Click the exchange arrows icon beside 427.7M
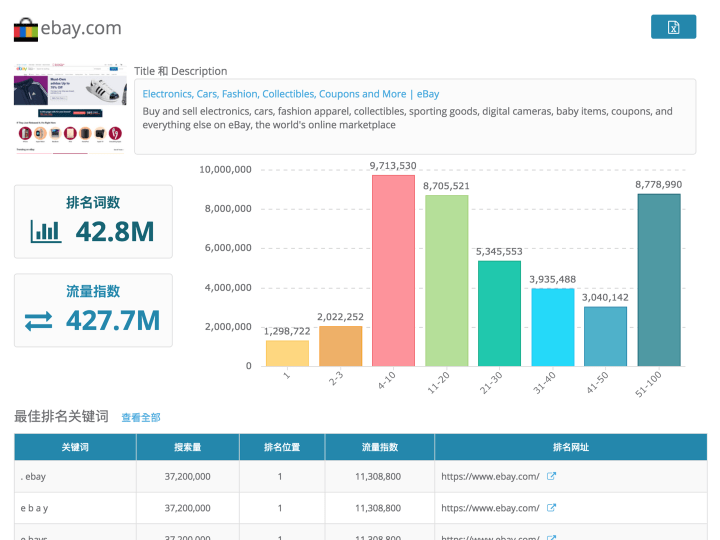The image size is (720, 540). (39, 321)
